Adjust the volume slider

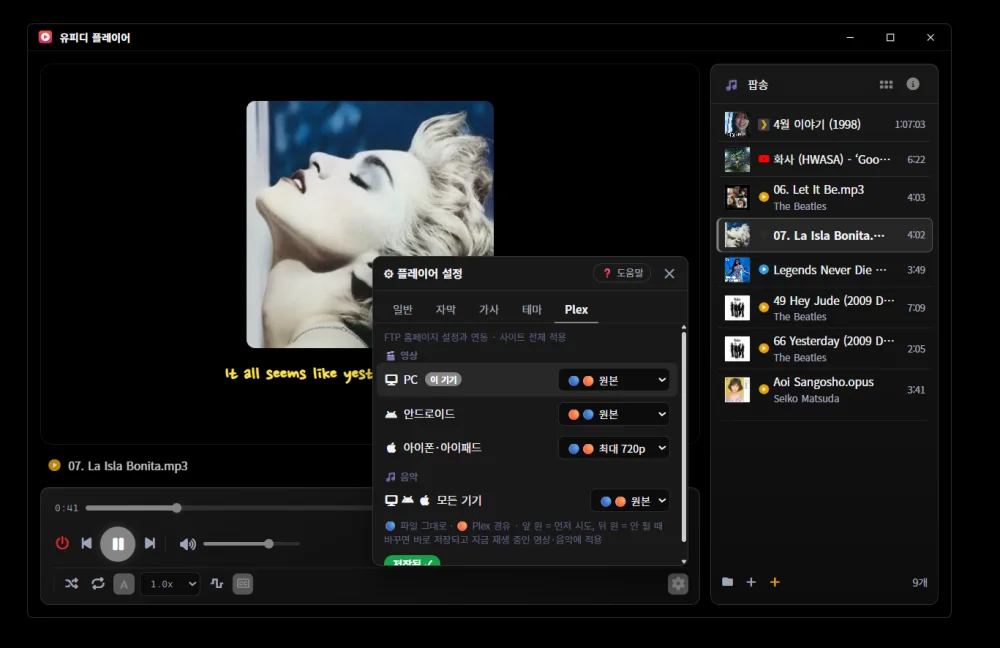coord(251,544)
